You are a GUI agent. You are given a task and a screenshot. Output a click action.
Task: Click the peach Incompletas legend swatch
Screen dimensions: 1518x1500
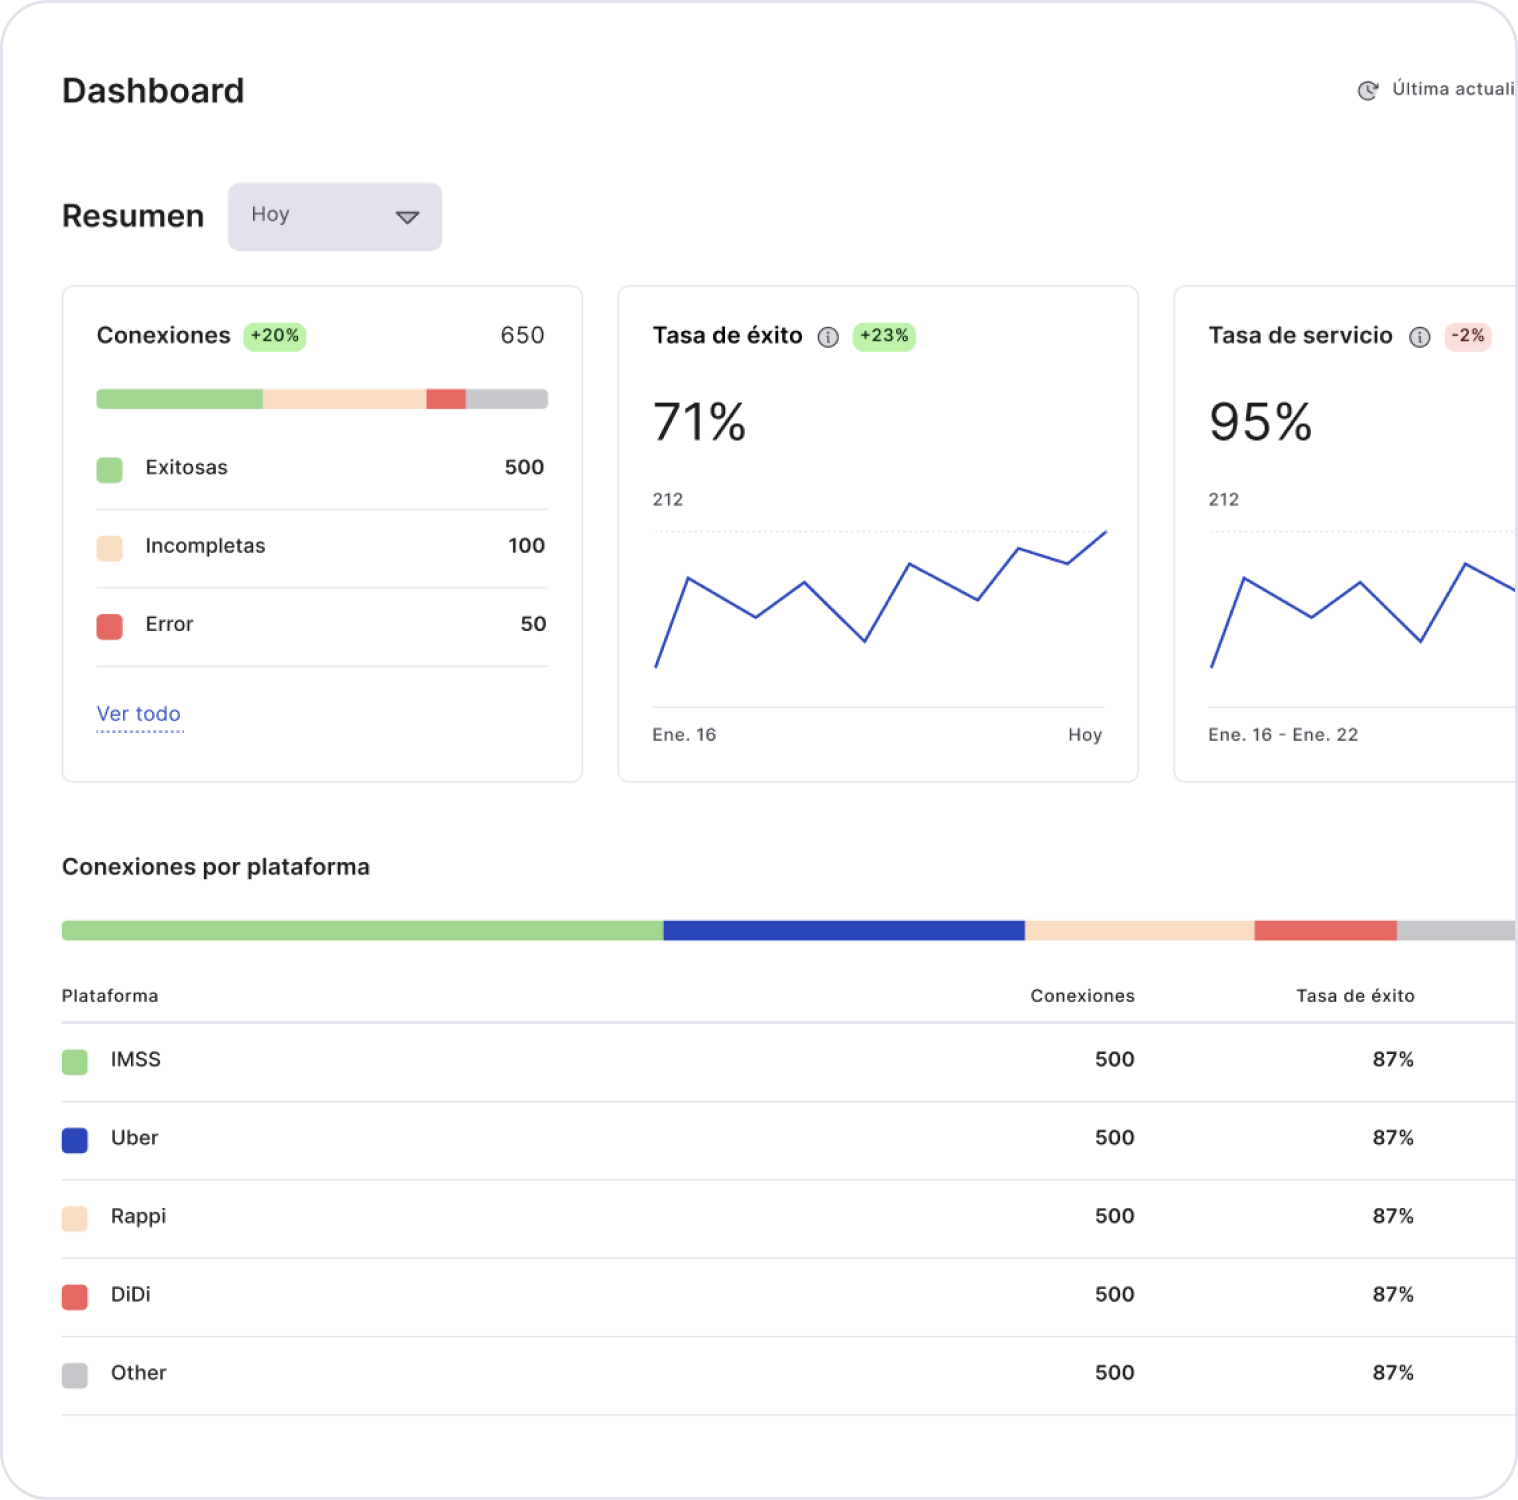coord(110,548)
